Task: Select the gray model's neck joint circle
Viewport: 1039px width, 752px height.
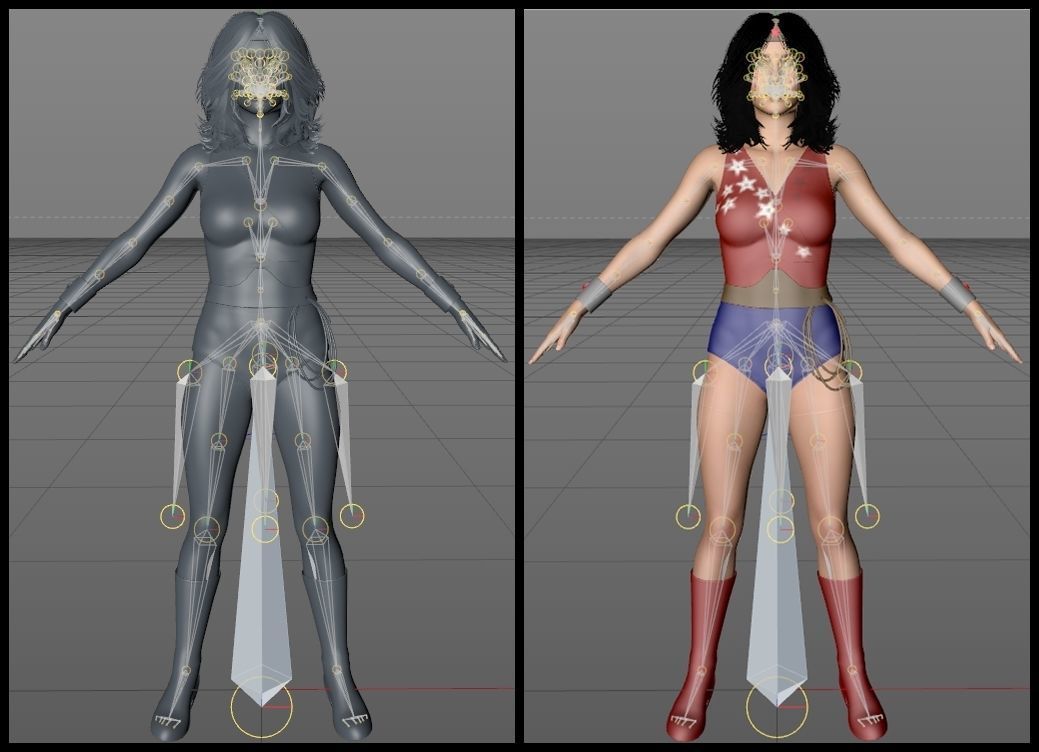Action: click(260, 115)
